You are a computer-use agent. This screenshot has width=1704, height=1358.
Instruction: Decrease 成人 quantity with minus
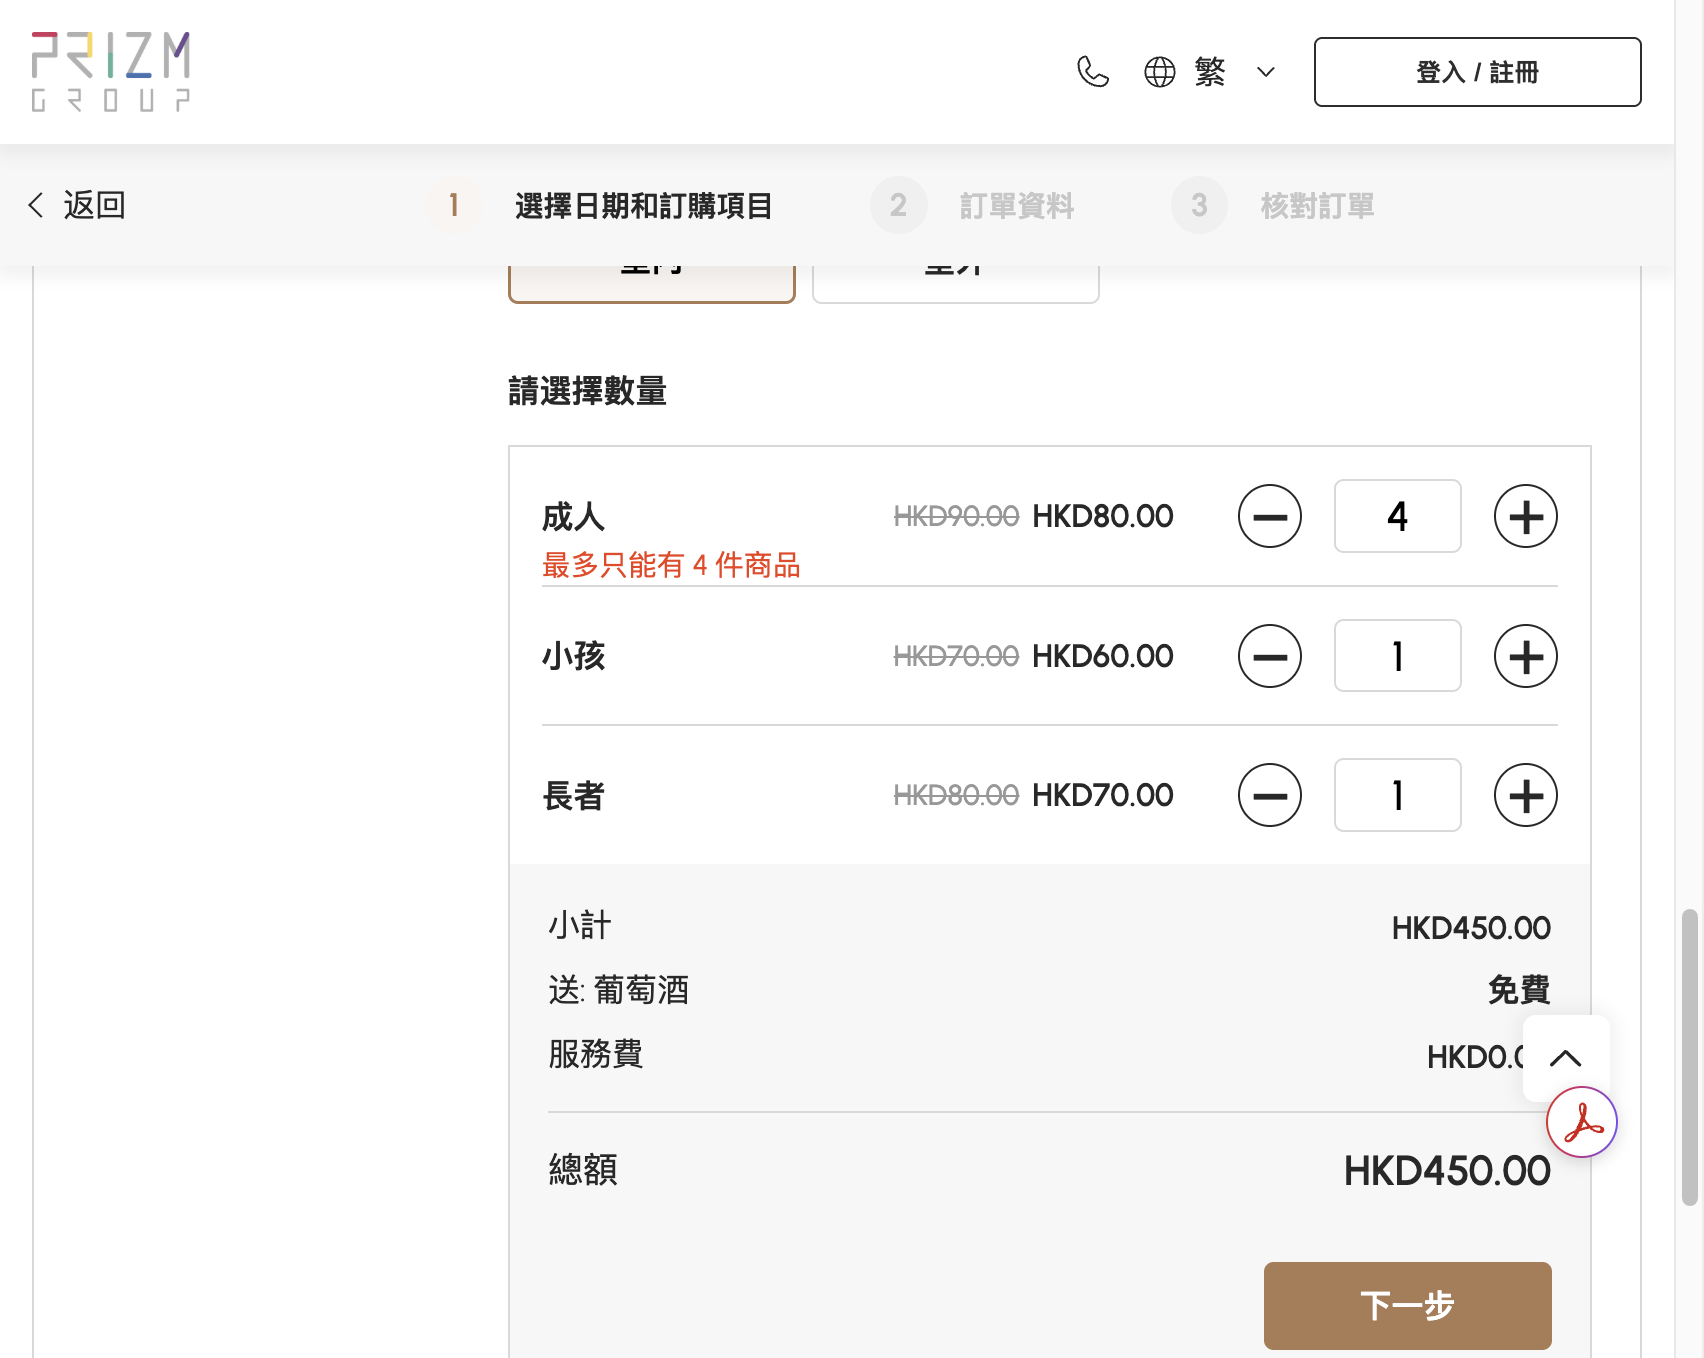tap(1269, 517)
